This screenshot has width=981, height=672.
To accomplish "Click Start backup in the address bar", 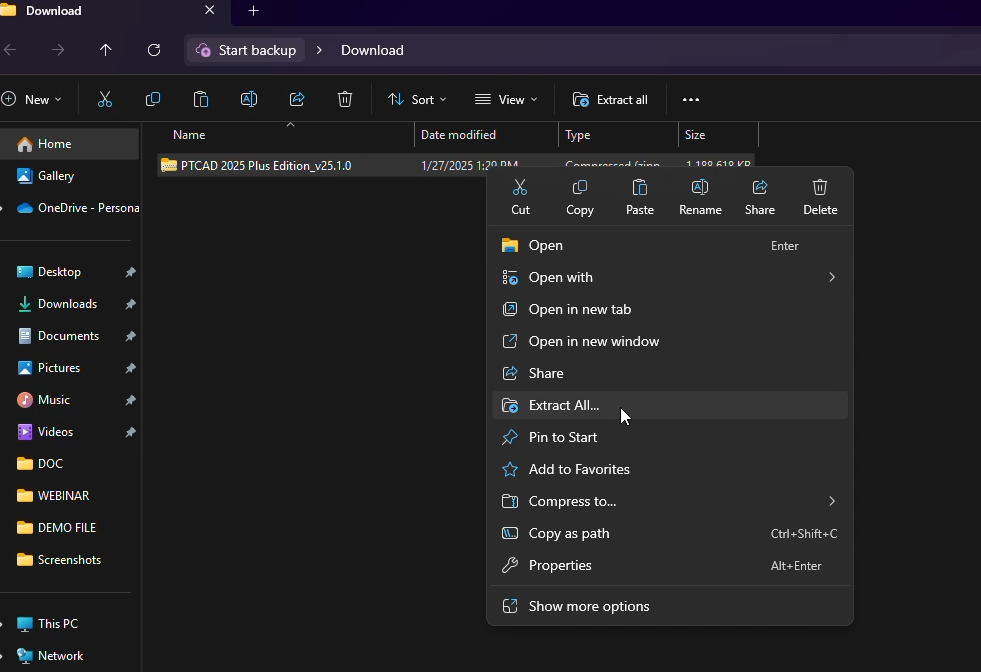I will [x=246, y=50].
